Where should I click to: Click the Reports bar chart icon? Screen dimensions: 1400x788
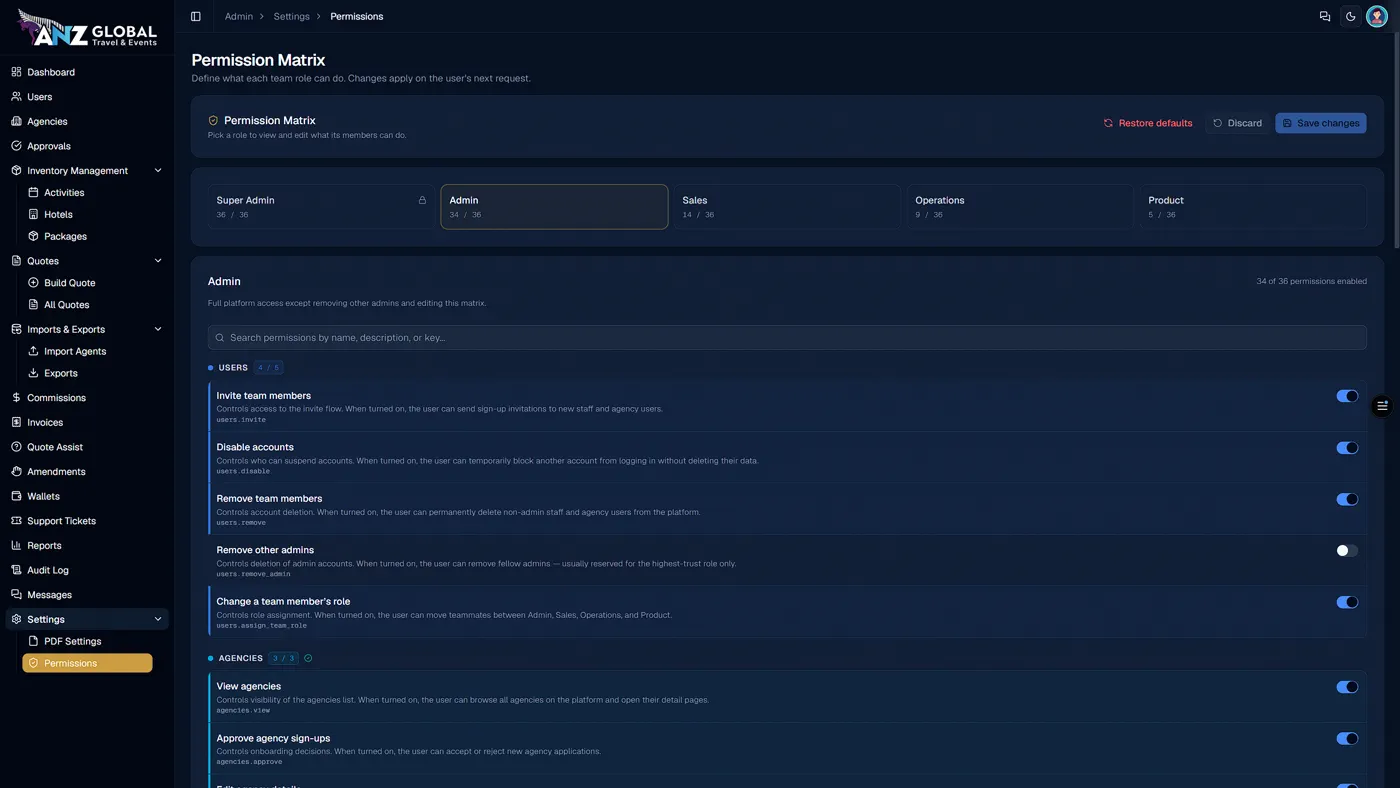pyautogui.click(x=16, y=545)
